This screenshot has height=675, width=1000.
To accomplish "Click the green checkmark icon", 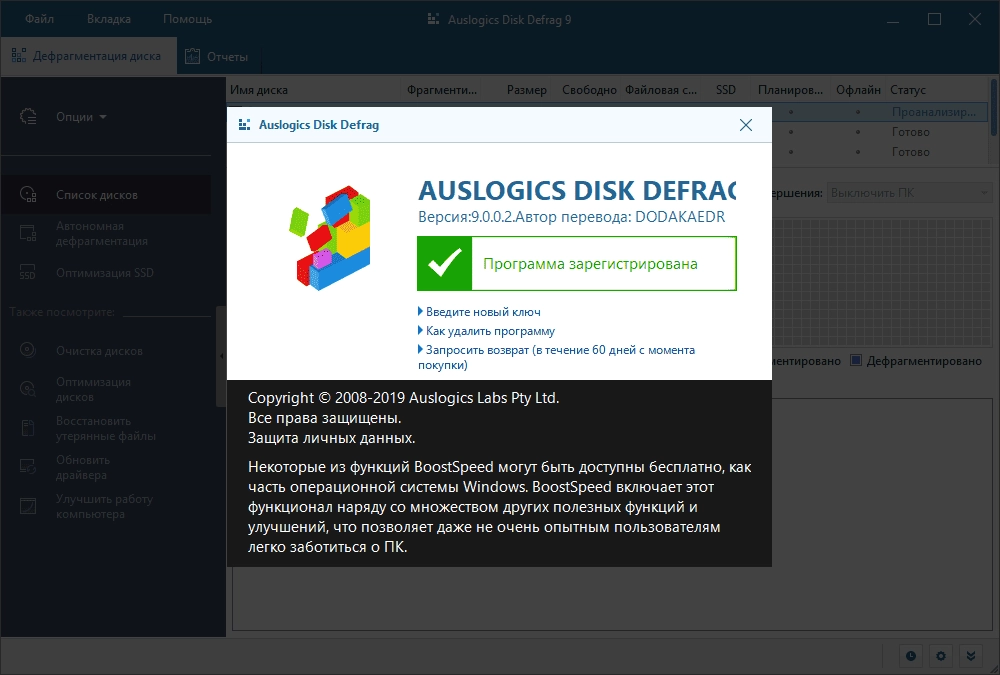I will click(x=445, y=263).
